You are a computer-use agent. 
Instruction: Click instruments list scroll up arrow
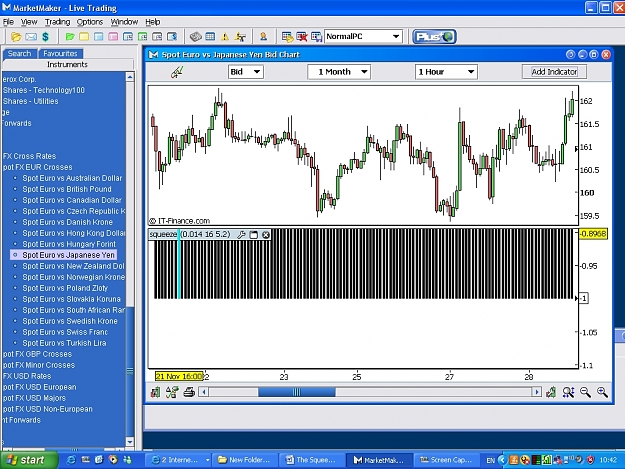pos(130,77)
